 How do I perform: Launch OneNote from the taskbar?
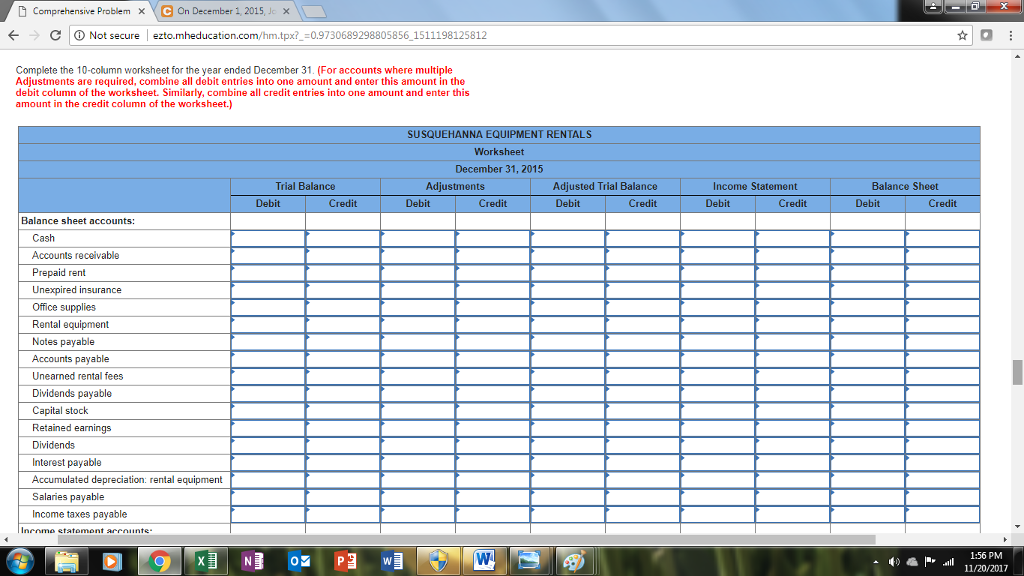coord(252,559)
